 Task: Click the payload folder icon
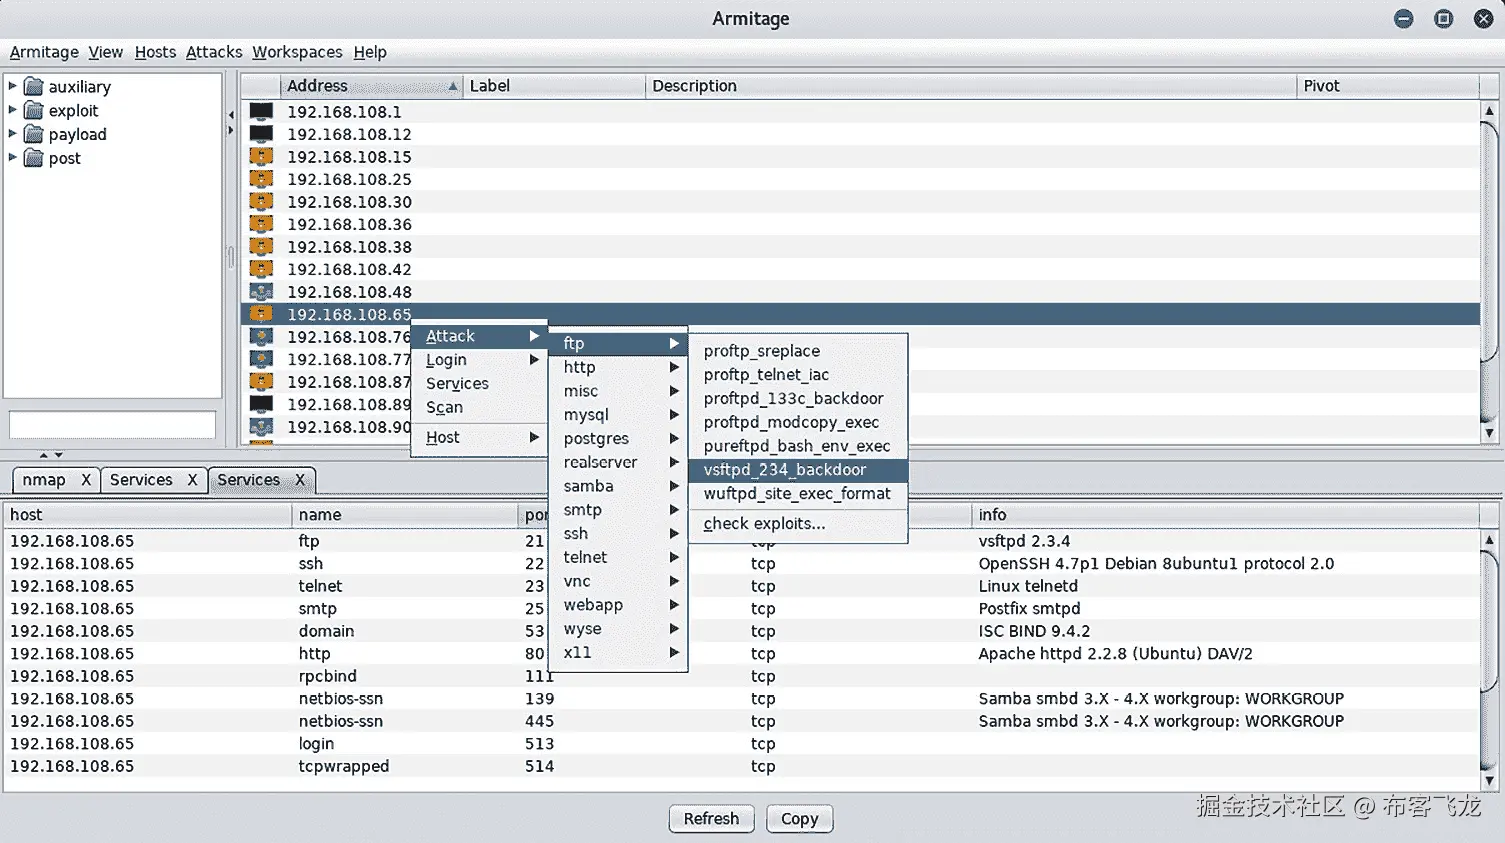[x=33, y=134]
